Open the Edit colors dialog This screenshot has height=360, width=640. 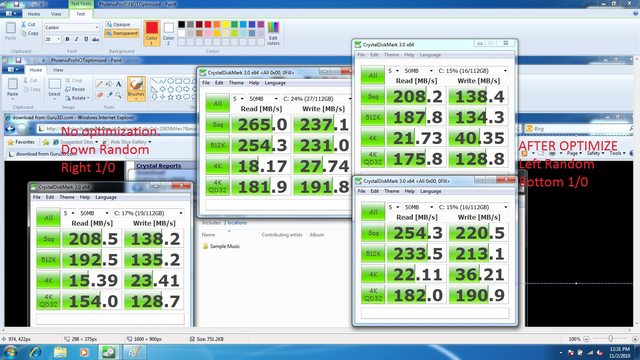pos(273,33)
